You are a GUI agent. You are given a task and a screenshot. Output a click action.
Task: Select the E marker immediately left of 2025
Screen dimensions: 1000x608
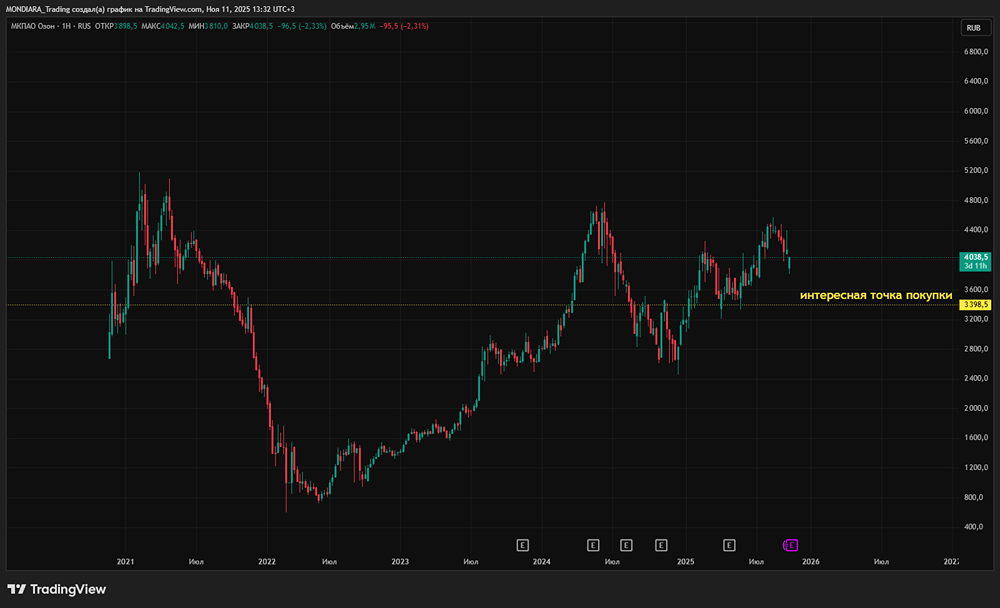[x=661, y=545]
